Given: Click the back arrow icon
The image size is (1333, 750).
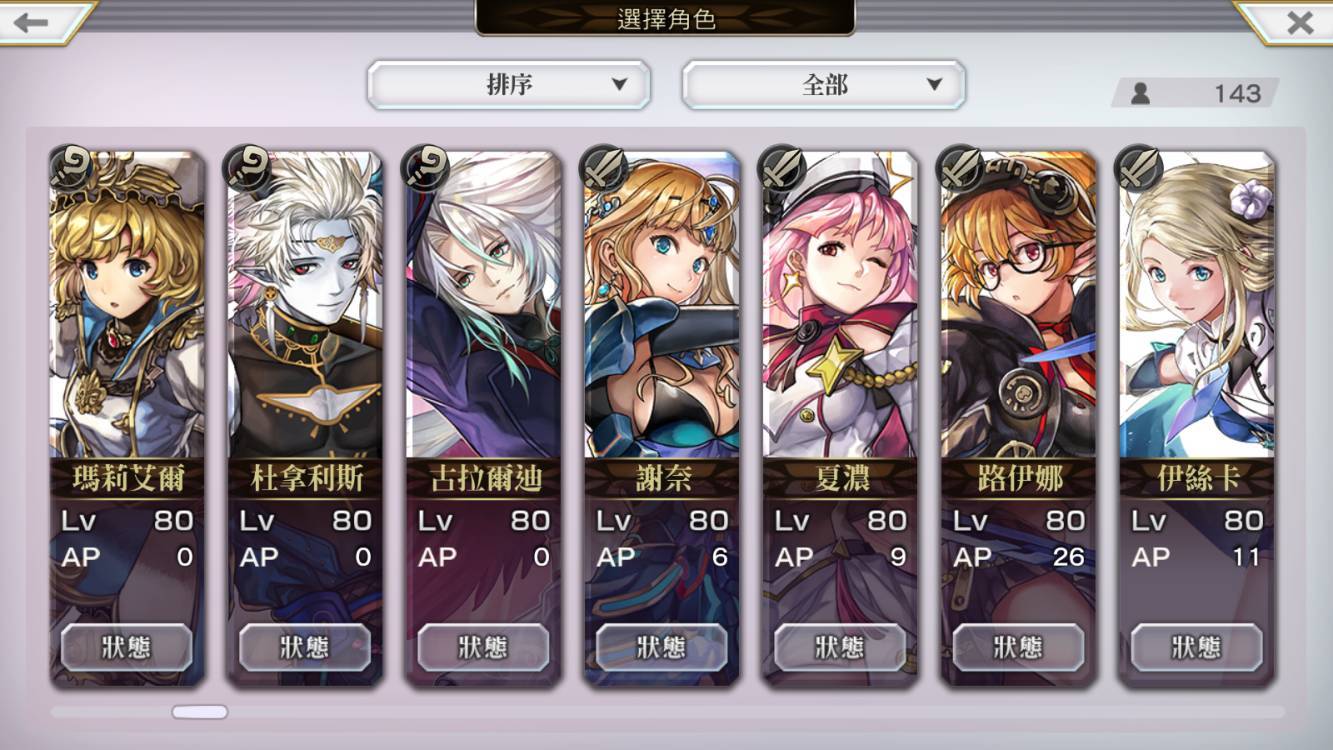Looking at the screenshot, I should tap(31, 22).
